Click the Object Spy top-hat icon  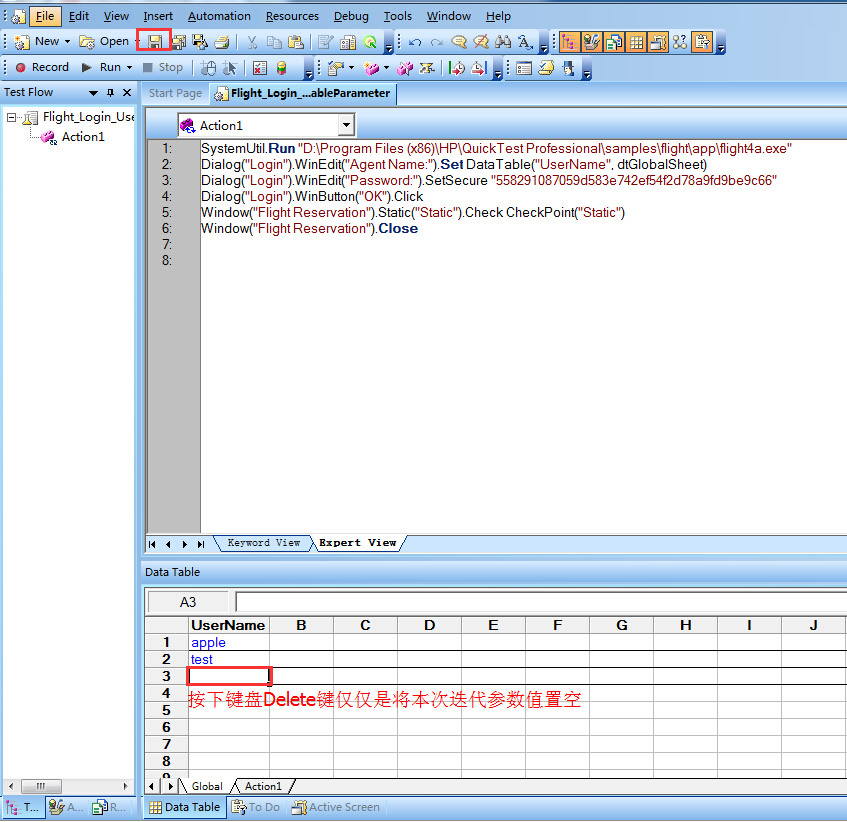[x=568, y=68]
